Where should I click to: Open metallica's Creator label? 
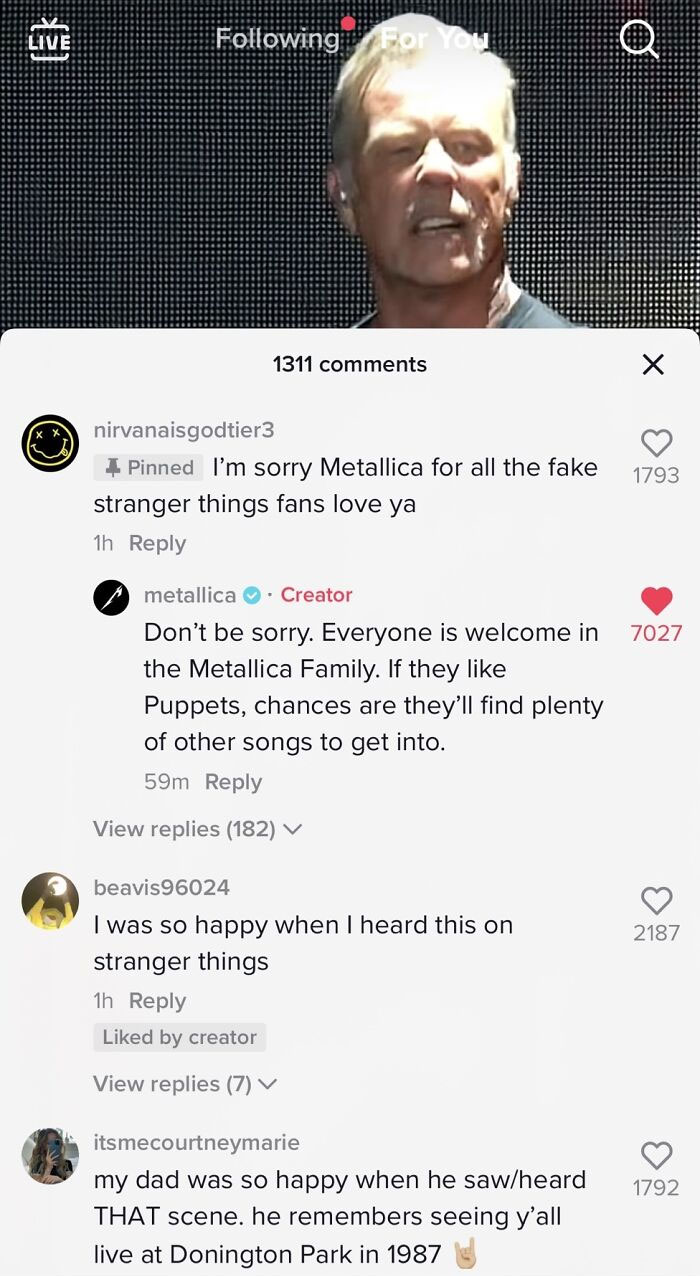coord(316,595)
